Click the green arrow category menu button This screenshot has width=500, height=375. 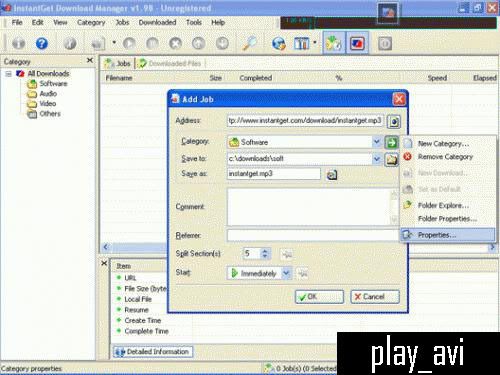(392, 142)
